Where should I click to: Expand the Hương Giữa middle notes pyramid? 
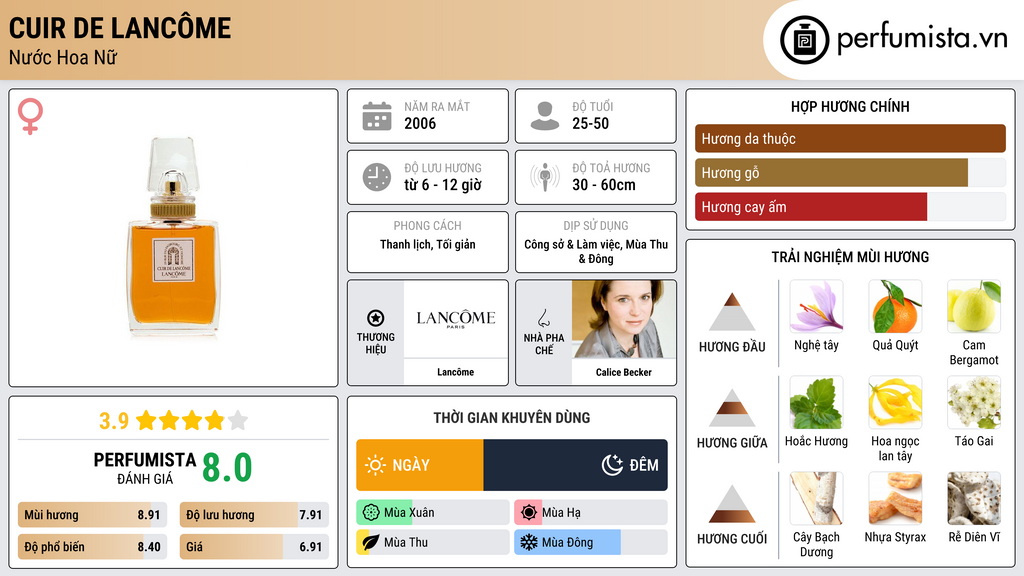pyautogui.click(x=732, y=409)
